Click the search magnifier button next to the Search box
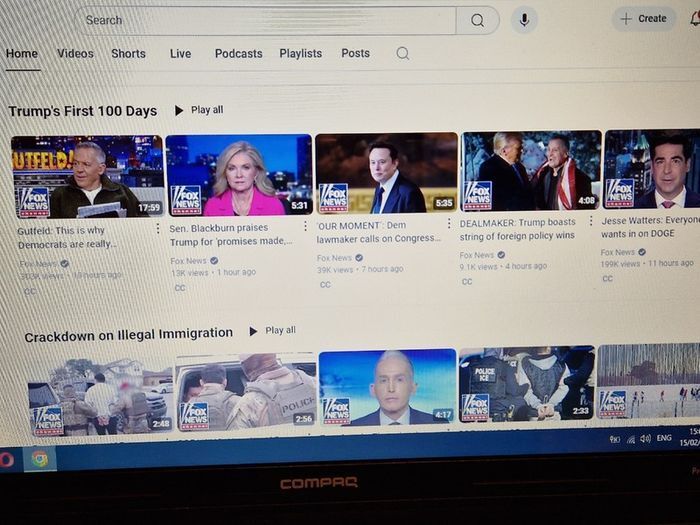This screenshot has width=700, height=525. [477, 20]
